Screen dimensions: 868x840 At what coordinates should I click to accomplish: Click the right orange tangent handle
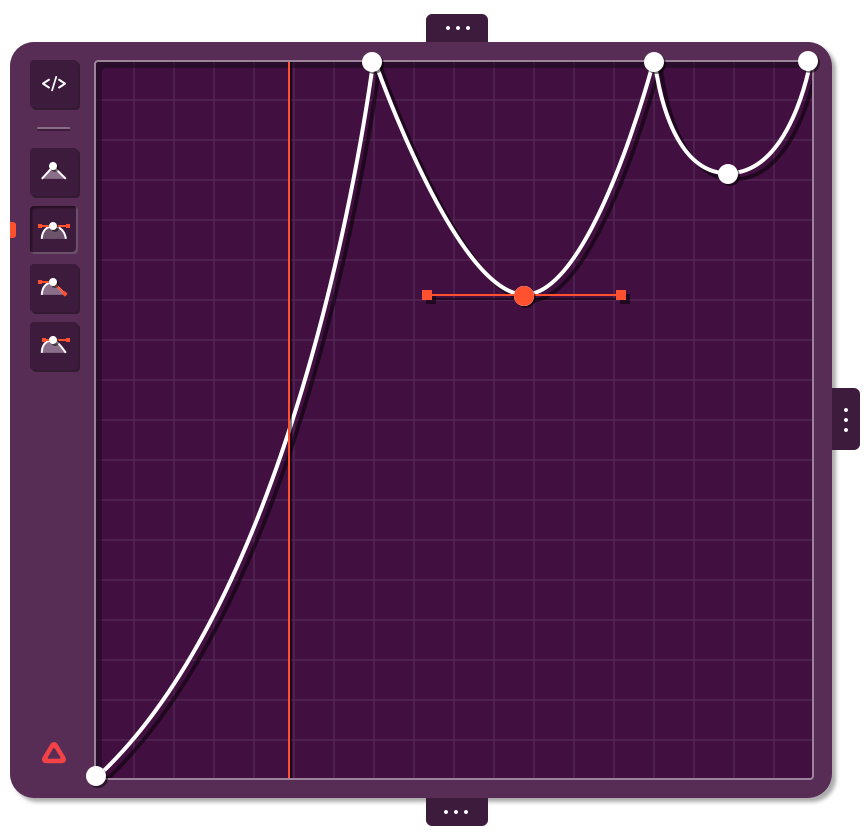[621, 295]
